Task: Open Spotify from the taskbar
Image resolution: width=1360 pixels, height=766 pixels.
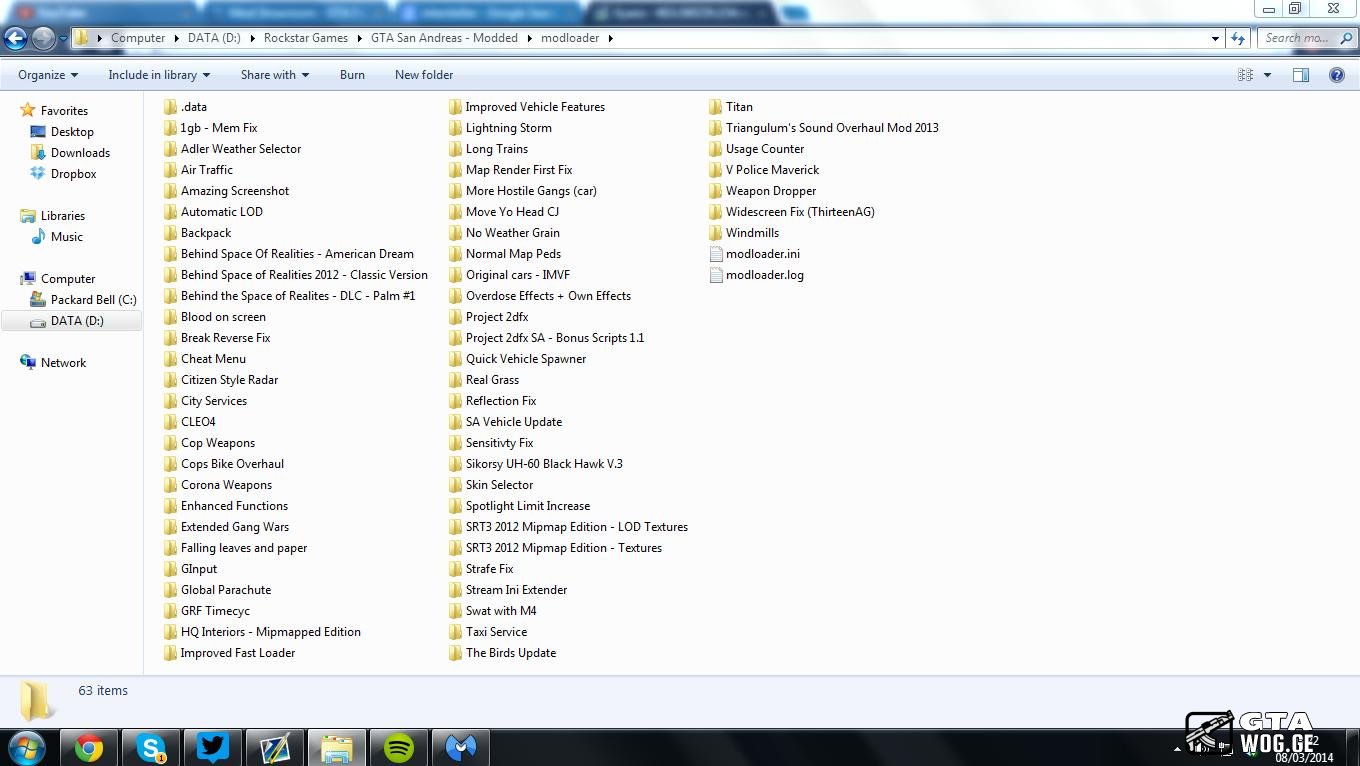Action: point(398,747)
